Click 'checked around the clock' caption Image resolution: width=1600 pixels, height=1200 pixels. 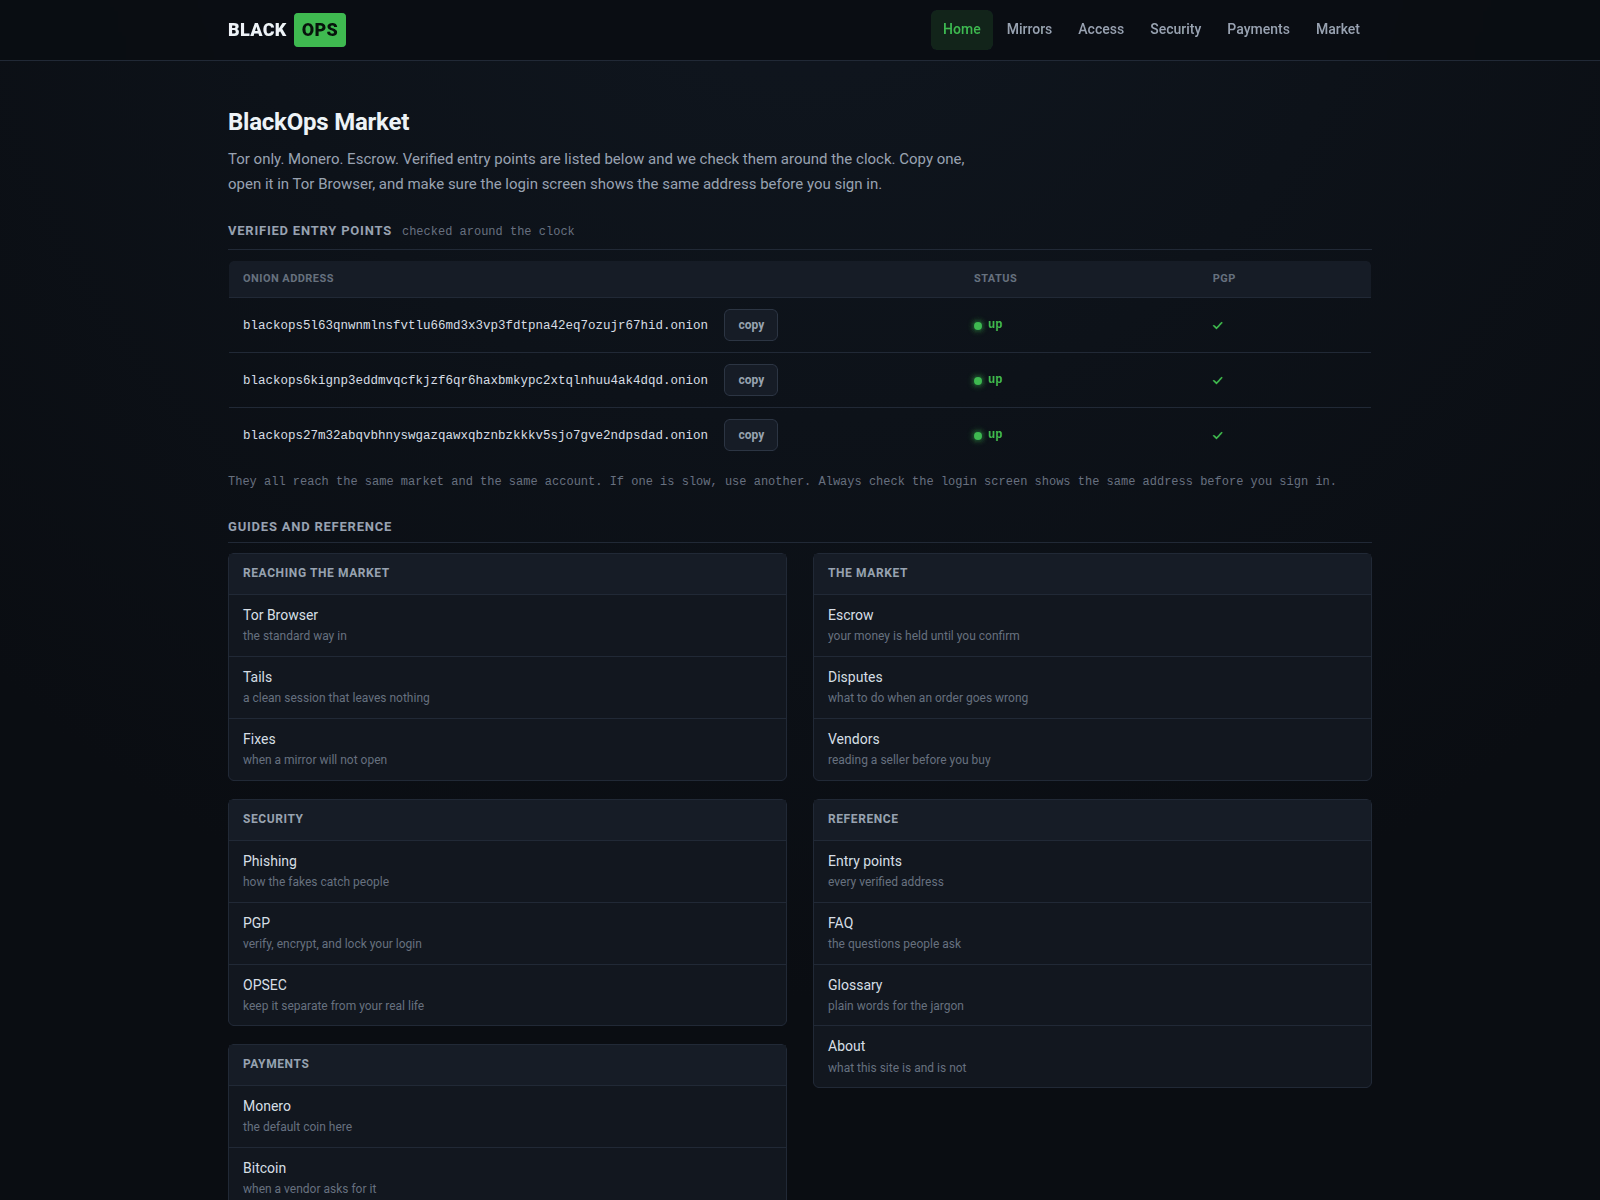coord(488,231)
